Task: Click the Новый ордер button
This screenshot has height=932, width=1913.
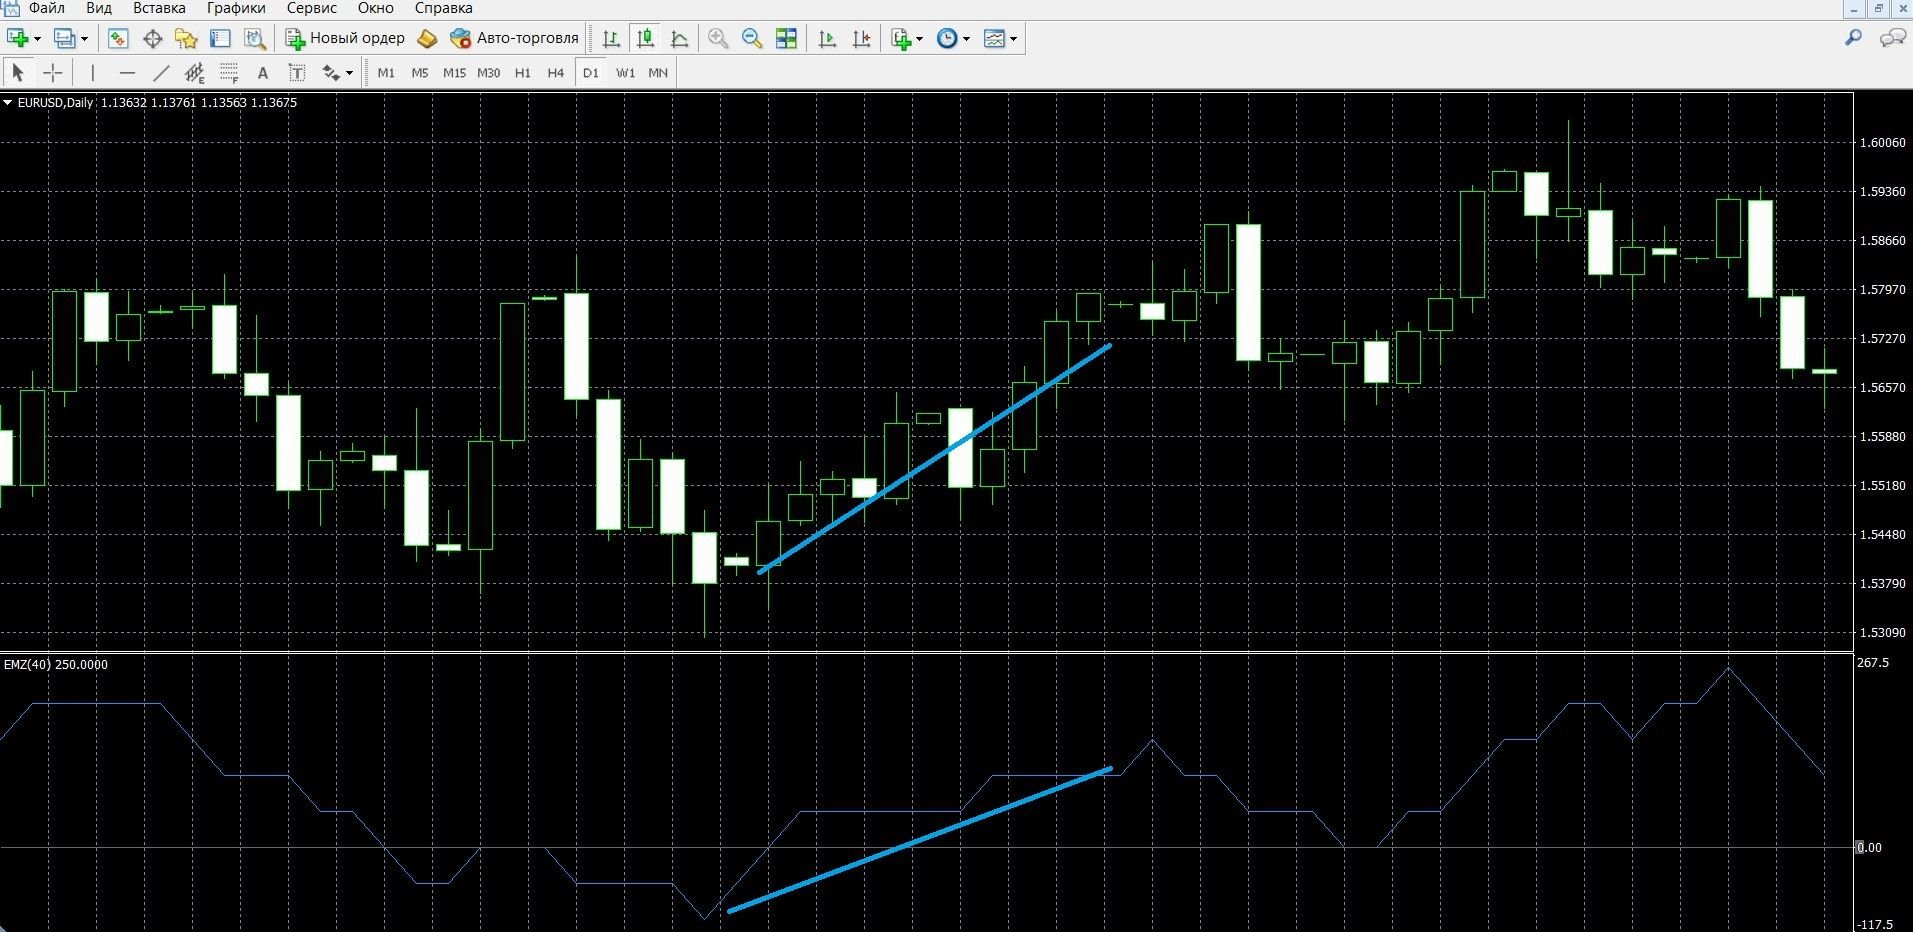Action: [x=345, y=39]
